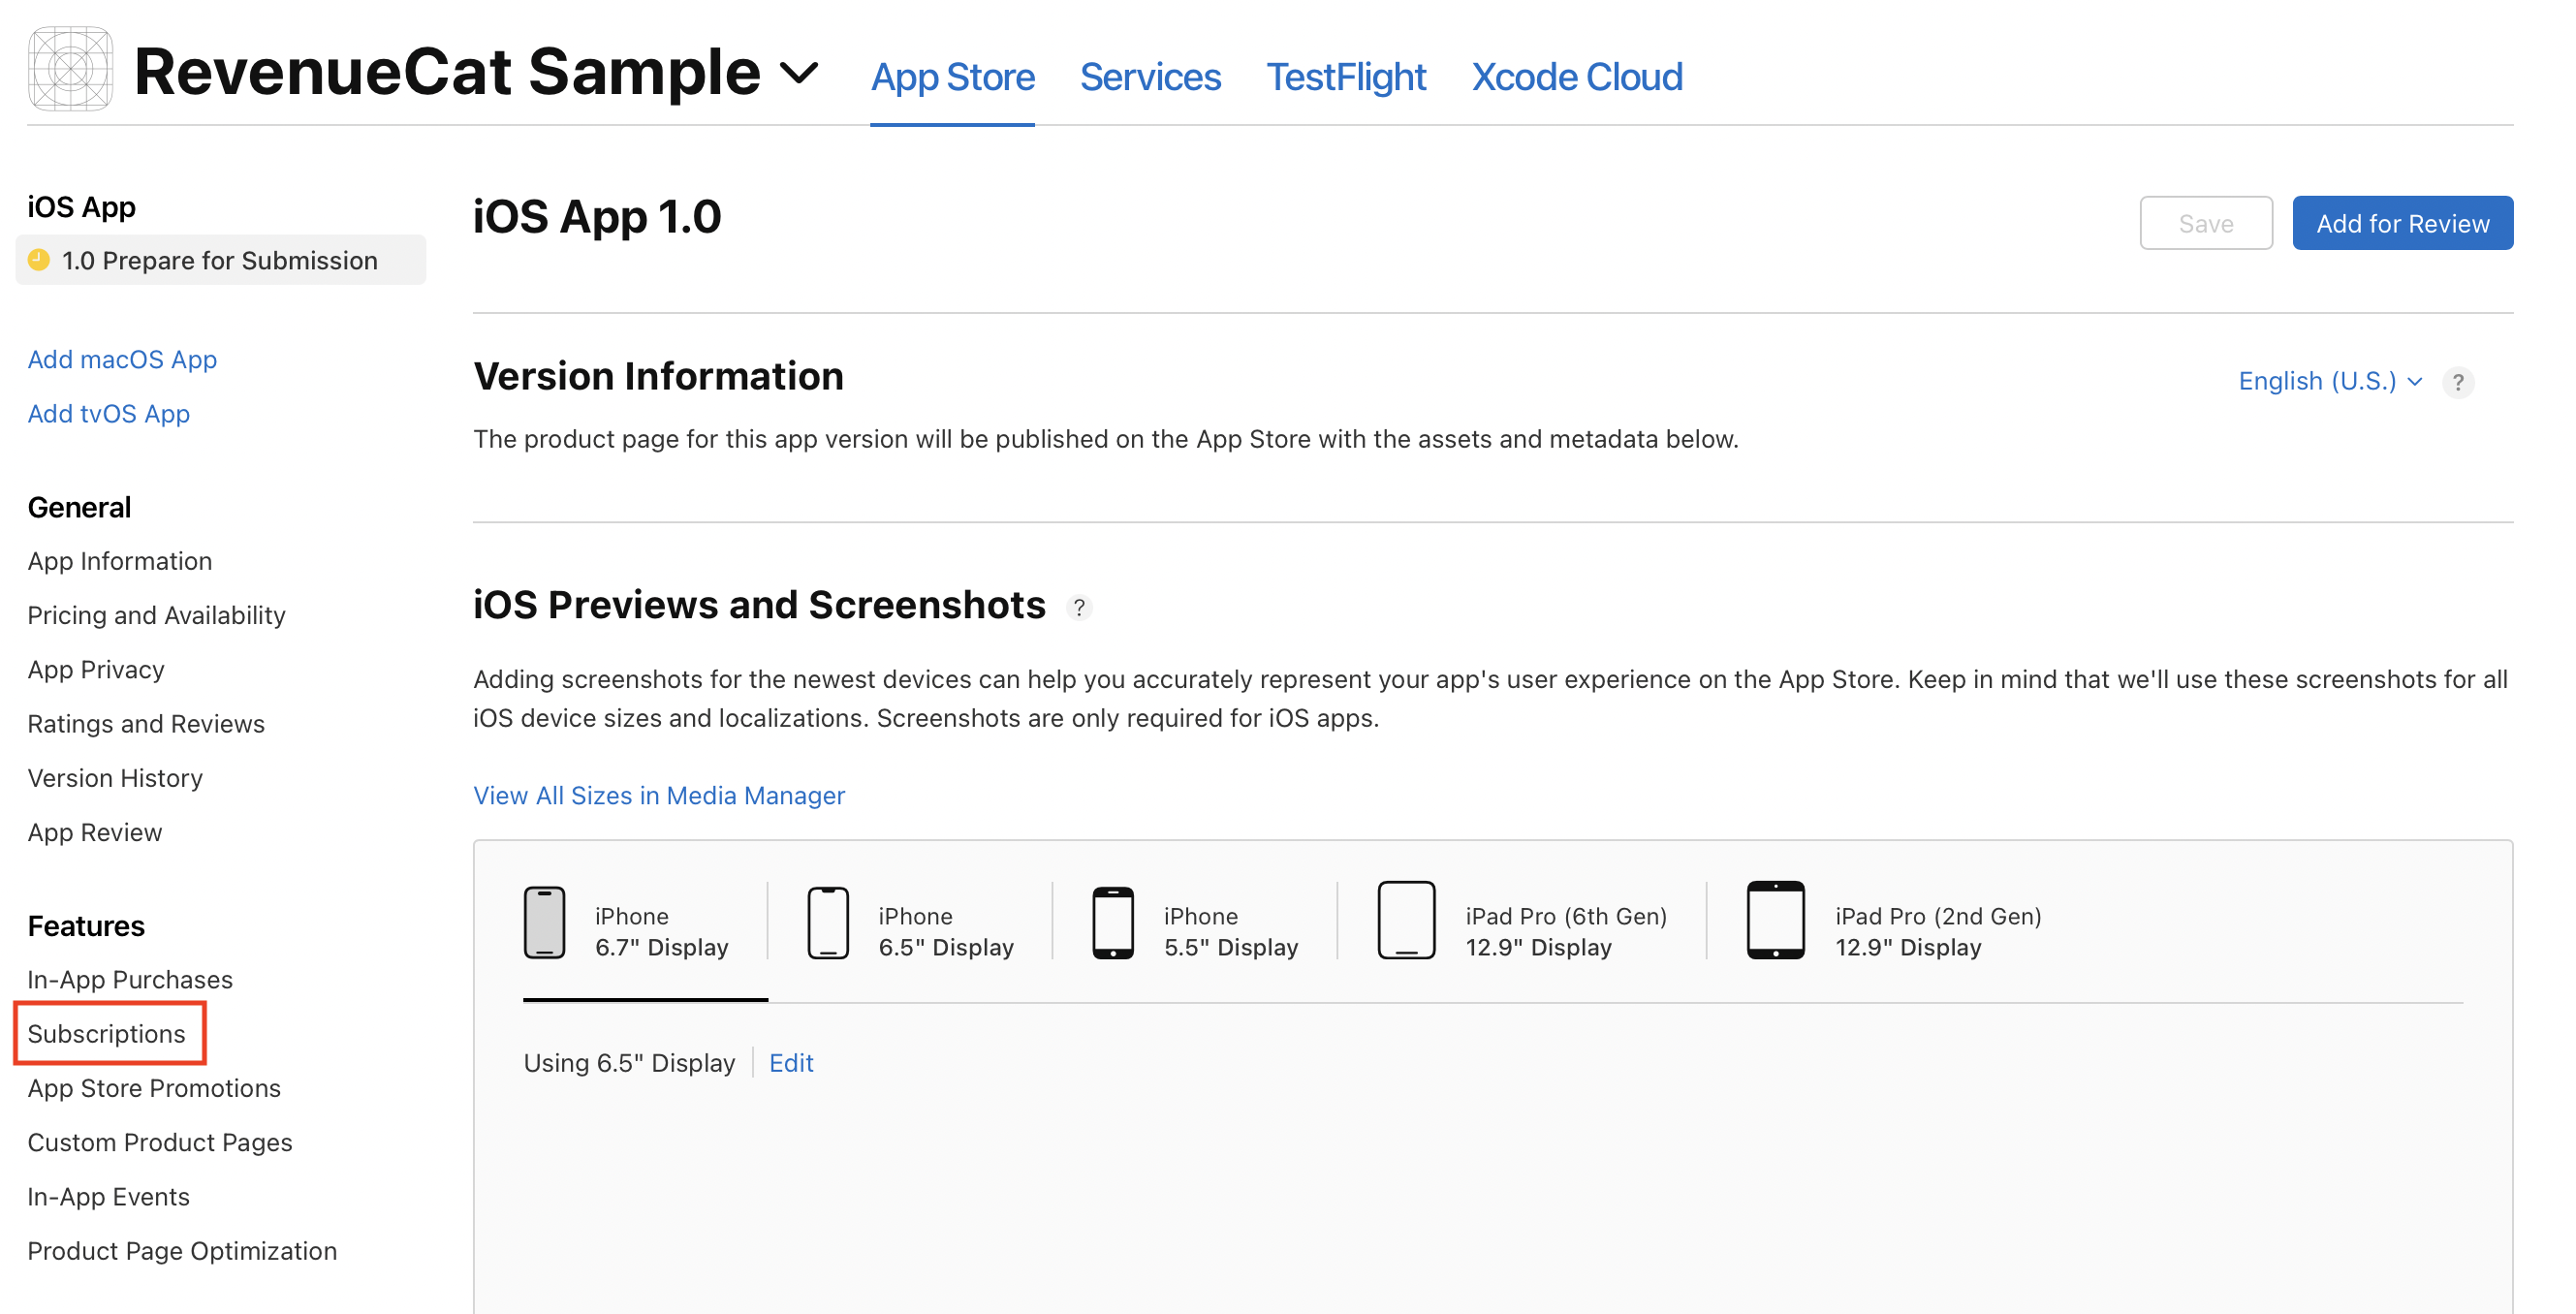Open App Information in sidebar
The height and width of the screenshot is (1314, 2576).
[x=119, y=561]
